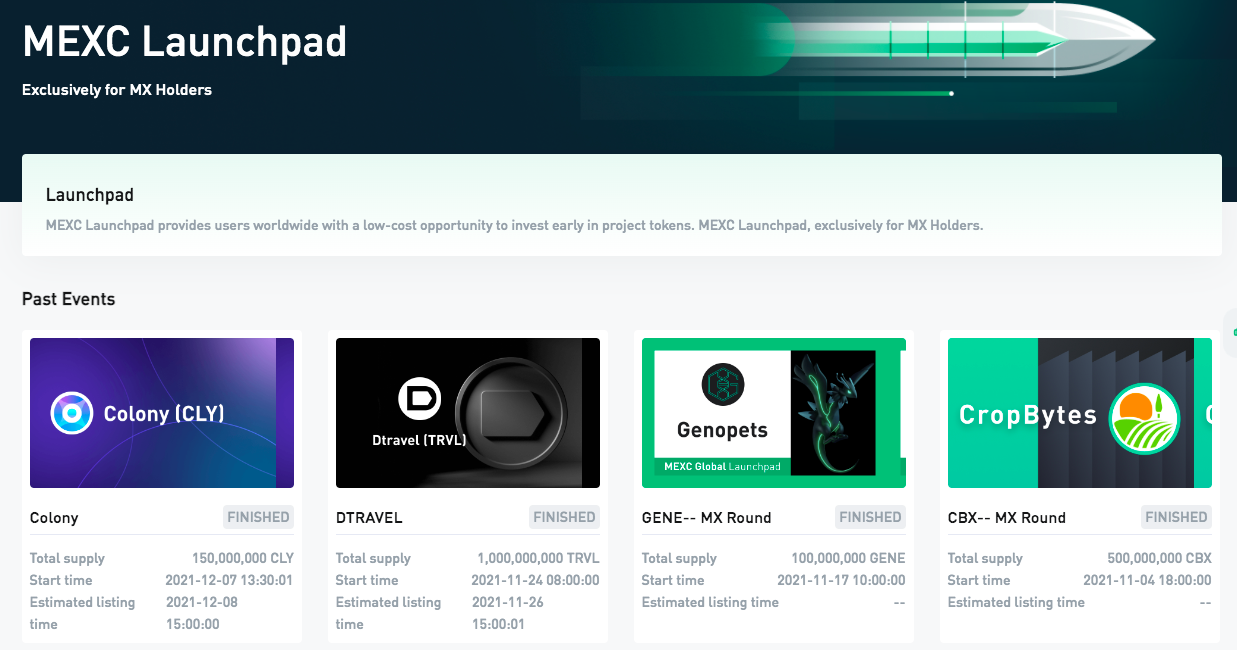The height and width of the screenshot is (650, 1237).
Task: Click the Colony circular logo icon
Action: point(72,413)
